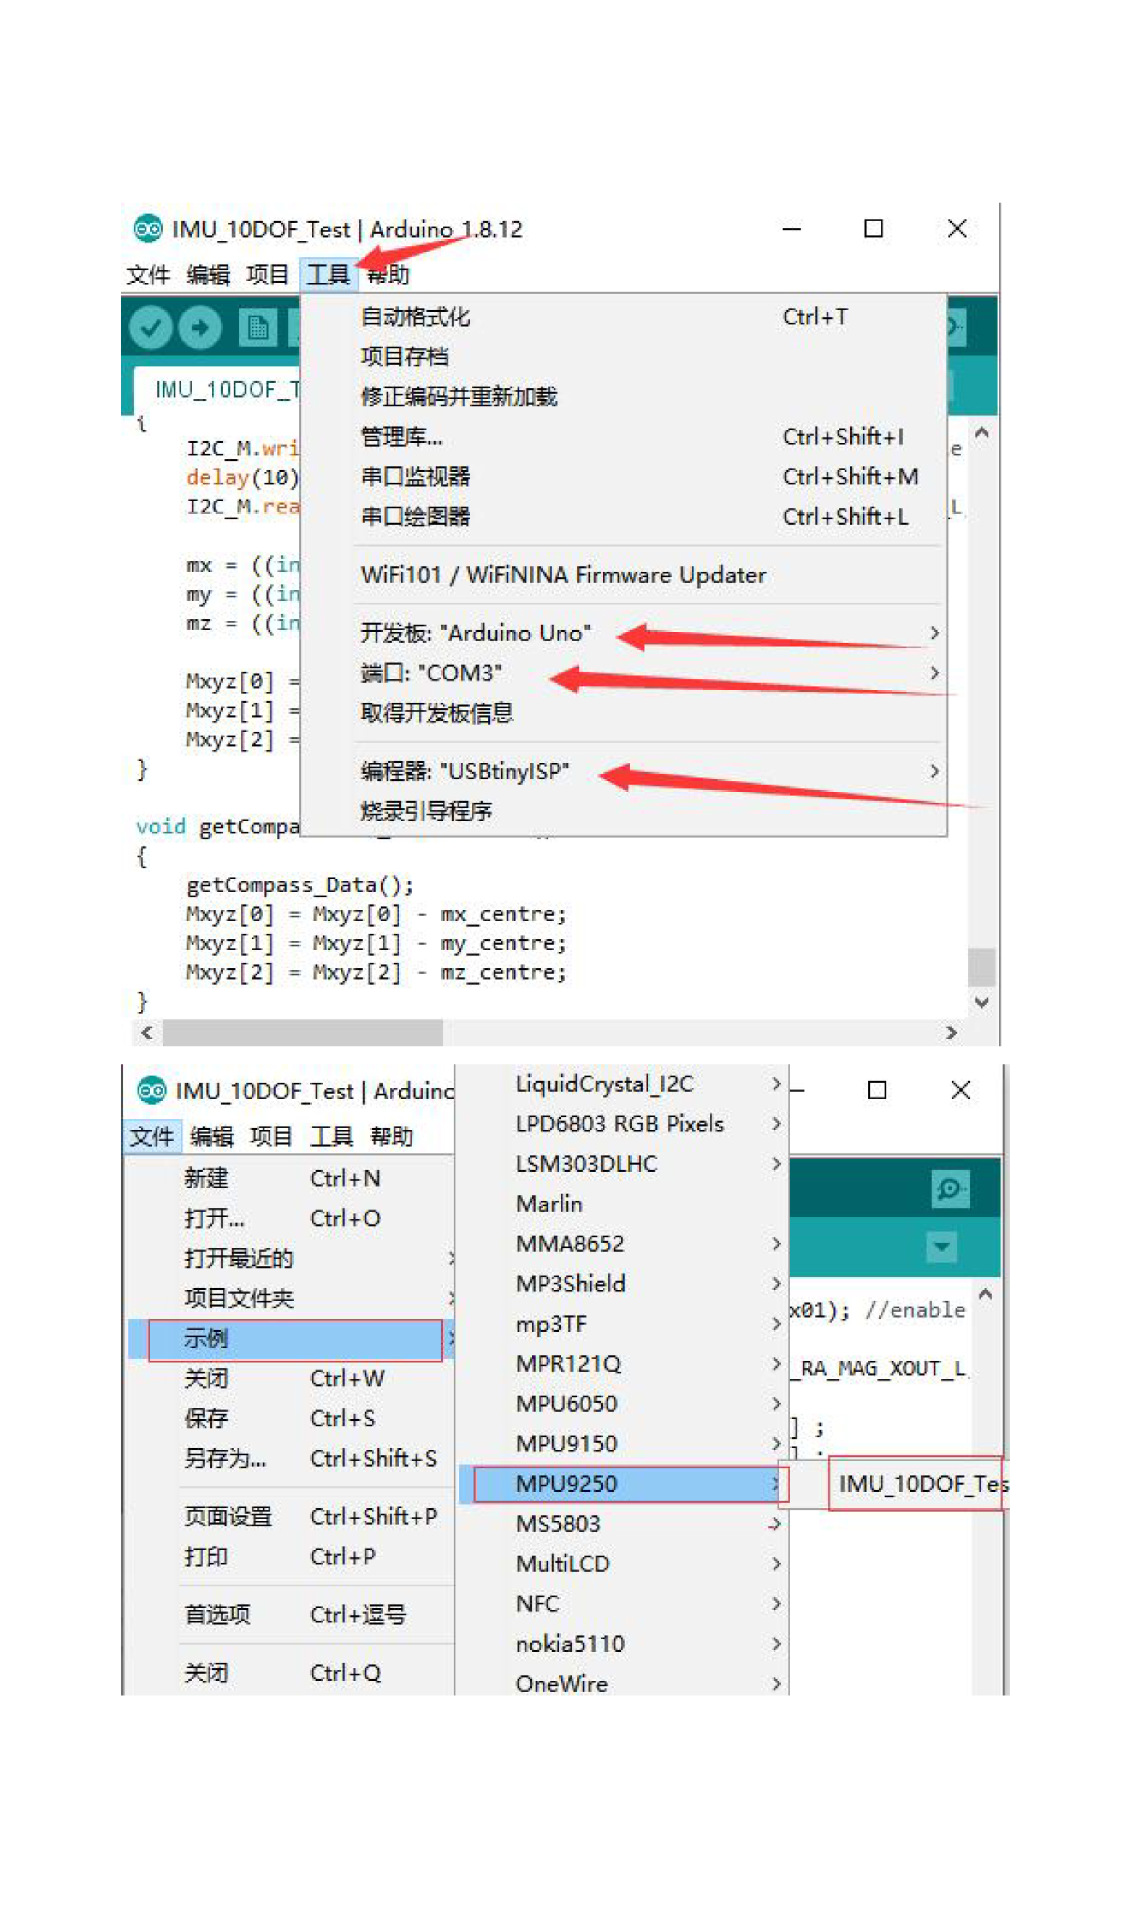Click 关闭 with shortcut Ctrl+Q
This screenshot has width=1128, height=1920.
point(291,1673)
